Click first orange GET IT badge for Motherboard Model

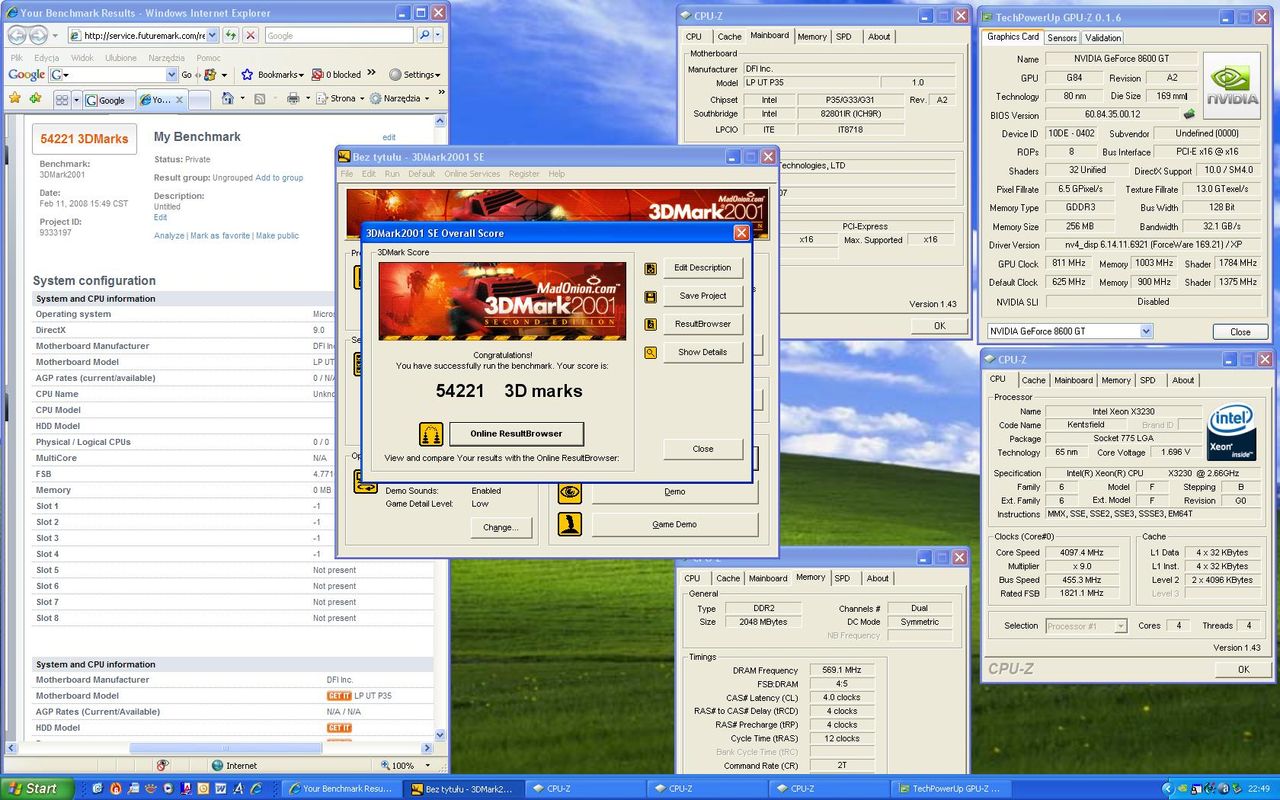pyautogui.click(x=339, y=696)
